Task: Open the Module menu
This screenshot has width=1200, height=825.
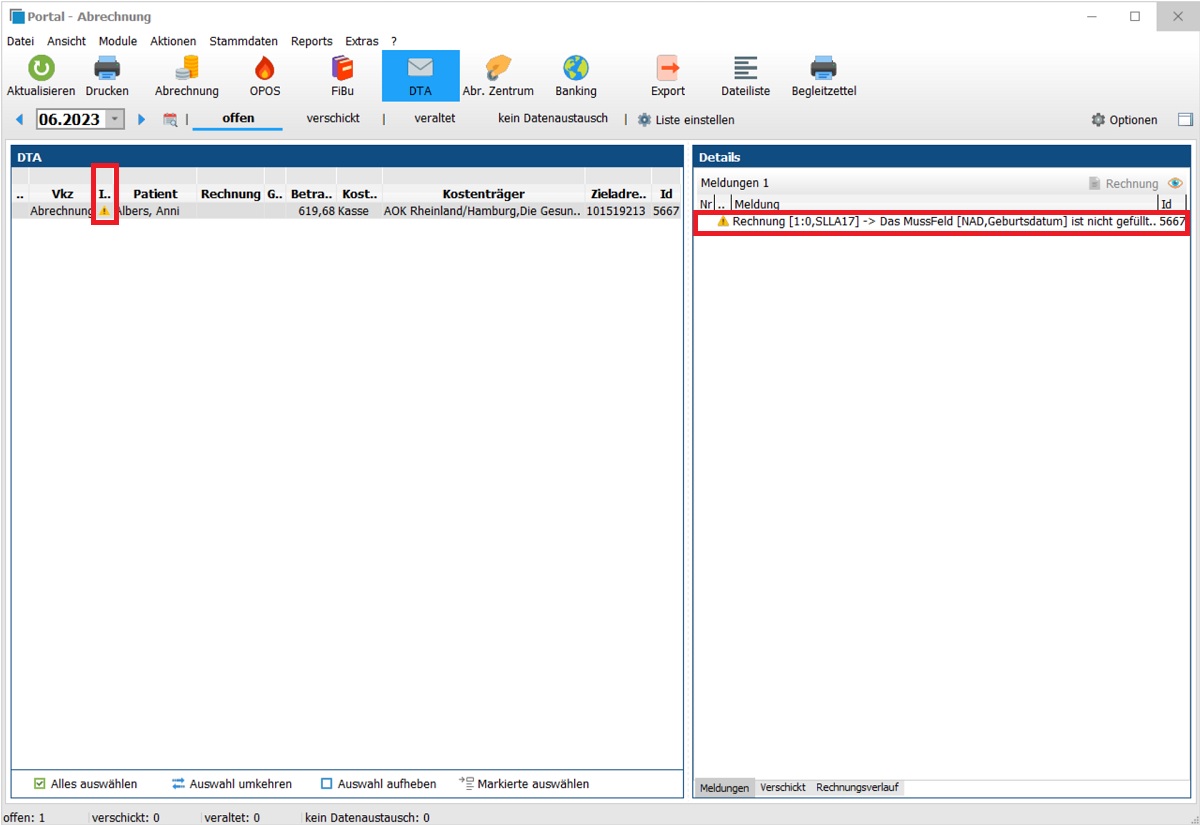Action: tap(118, 41)
